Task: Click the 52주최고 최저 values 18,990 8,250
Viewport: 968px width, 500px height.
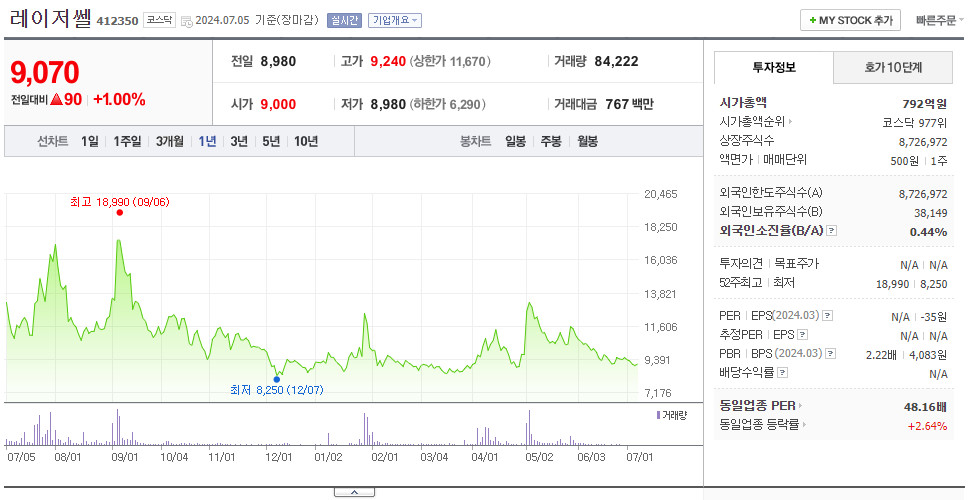Action: coord(912,284)
